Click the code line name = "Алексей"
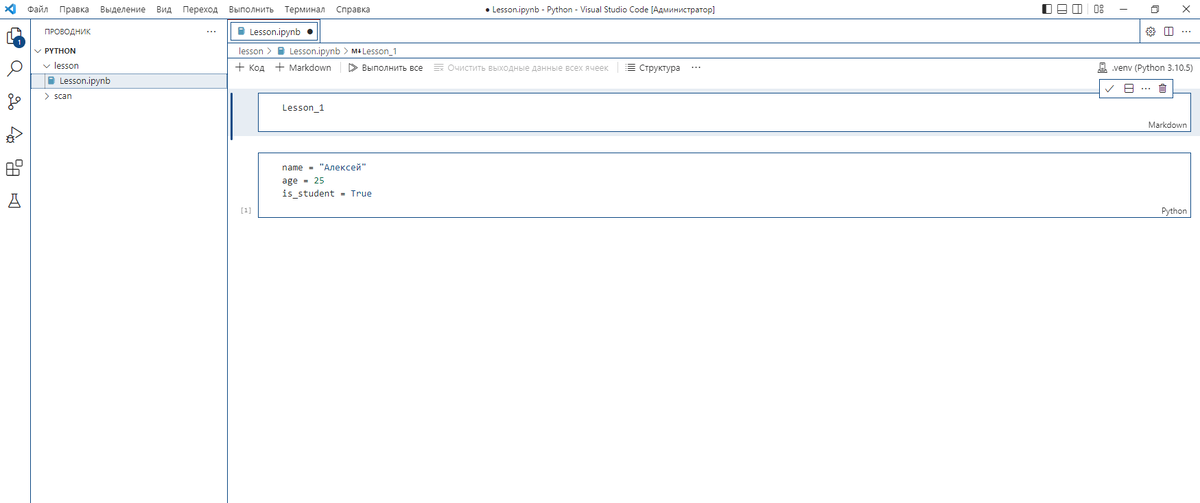This screenshot has width=1200, height=503. [325, 167]
